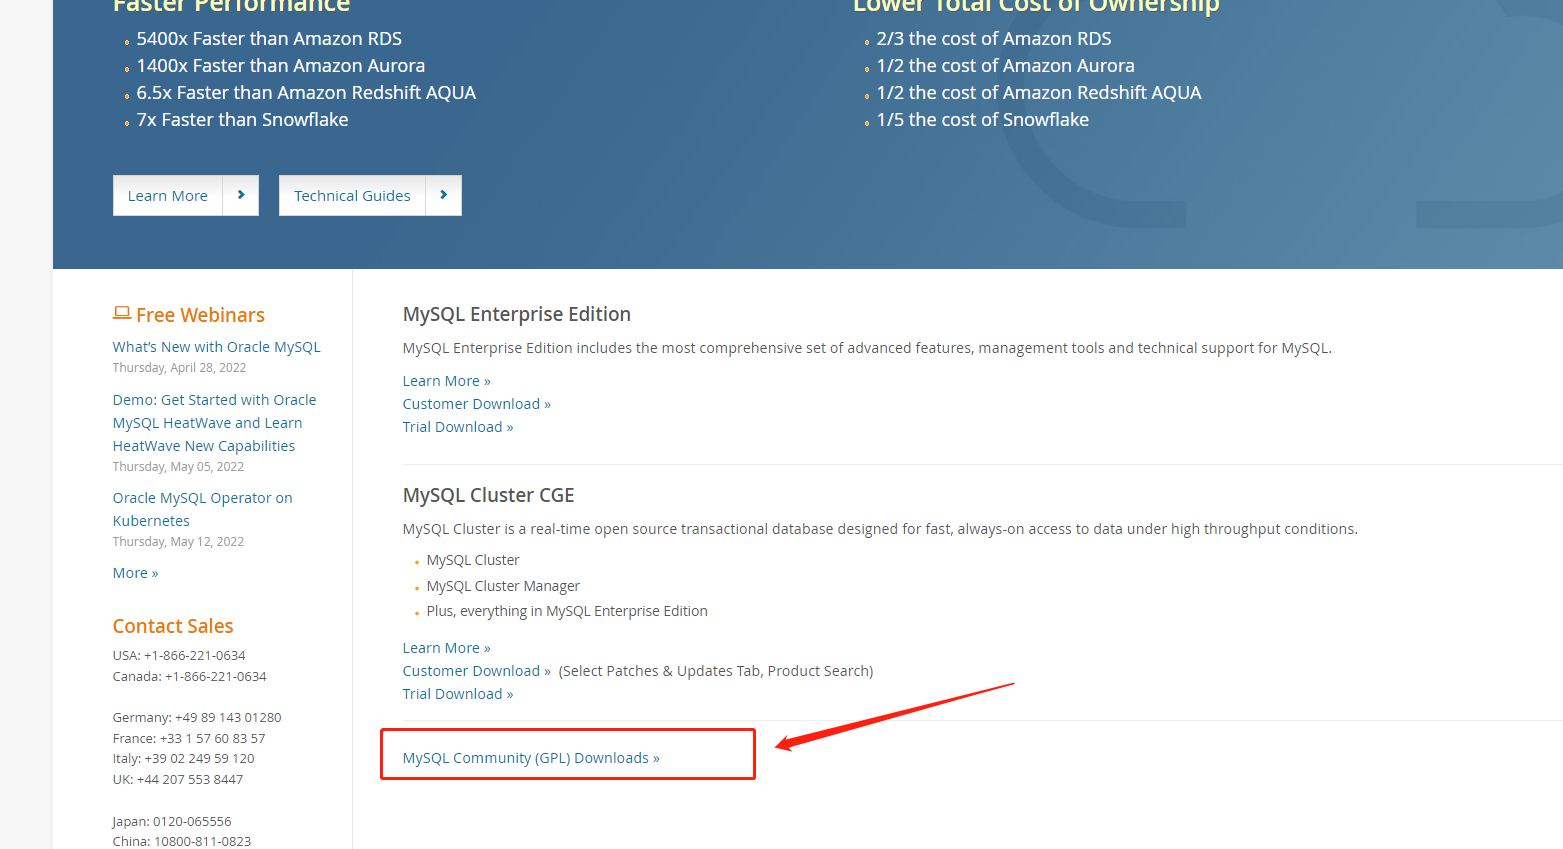1563x849 pixels.
Task: Click the UK: +44 207 553 8447 number
Action: (x=178, y=780)
